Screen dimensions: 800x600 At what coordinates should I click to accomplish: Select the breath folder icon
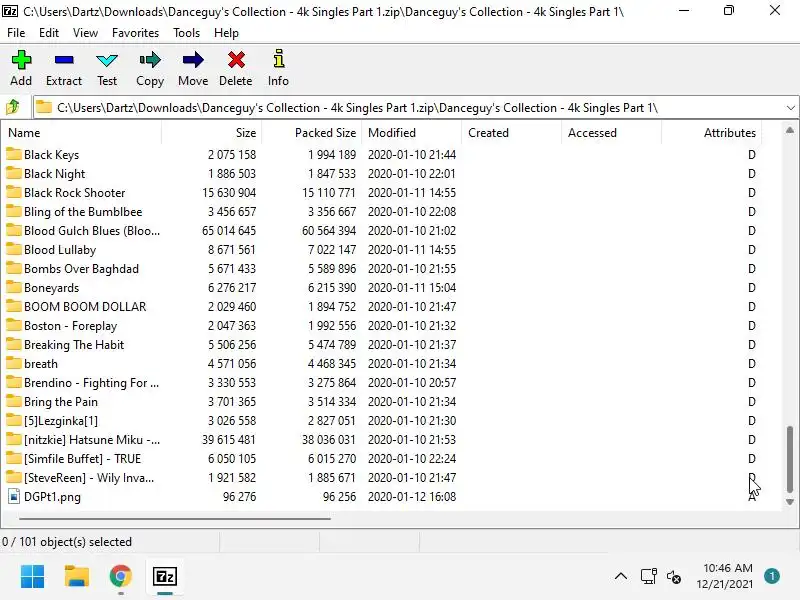click(x=14, y=363)
